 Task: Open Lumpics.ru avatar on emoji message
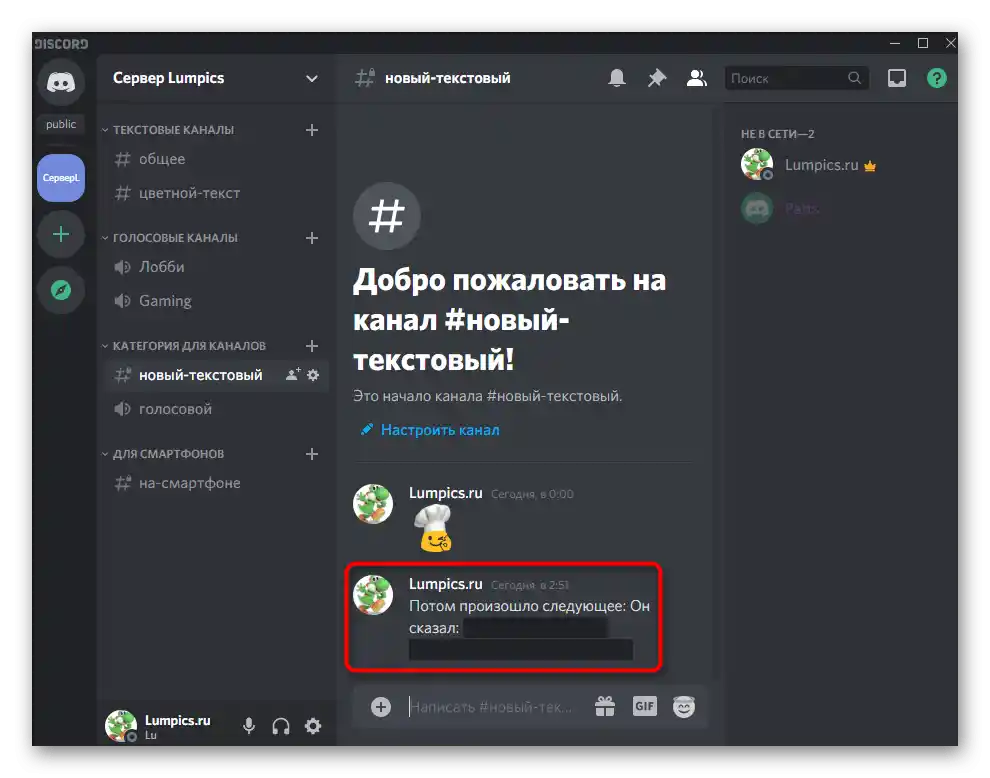click(373, 504)
